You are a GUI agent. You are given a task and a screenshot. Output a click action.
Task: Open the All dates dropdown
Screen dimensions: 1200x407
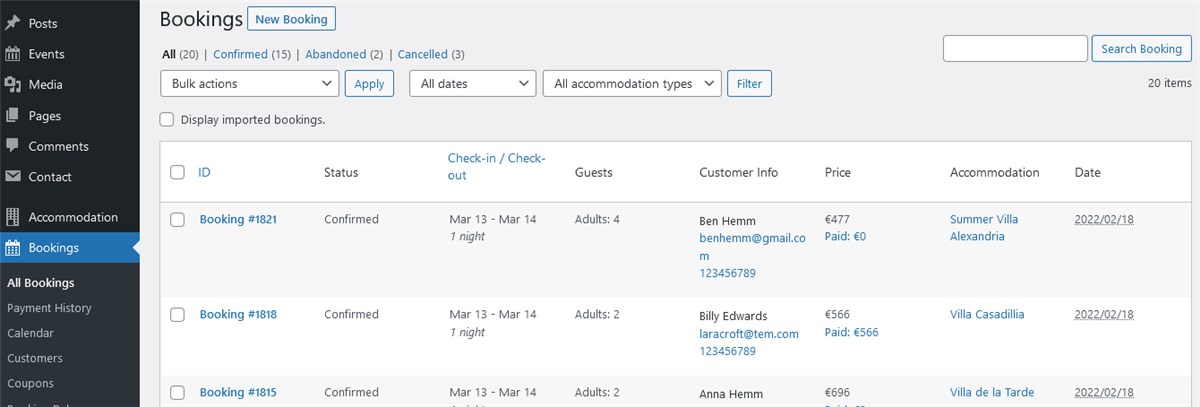(473, 84)
